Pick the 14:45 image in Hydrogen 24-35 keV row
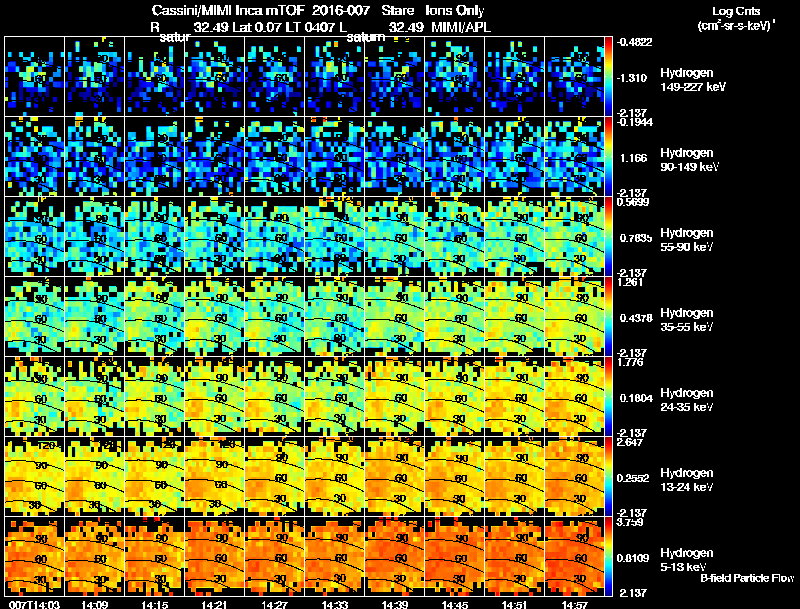This screenshot has width=800, height=609. point(454,396)
